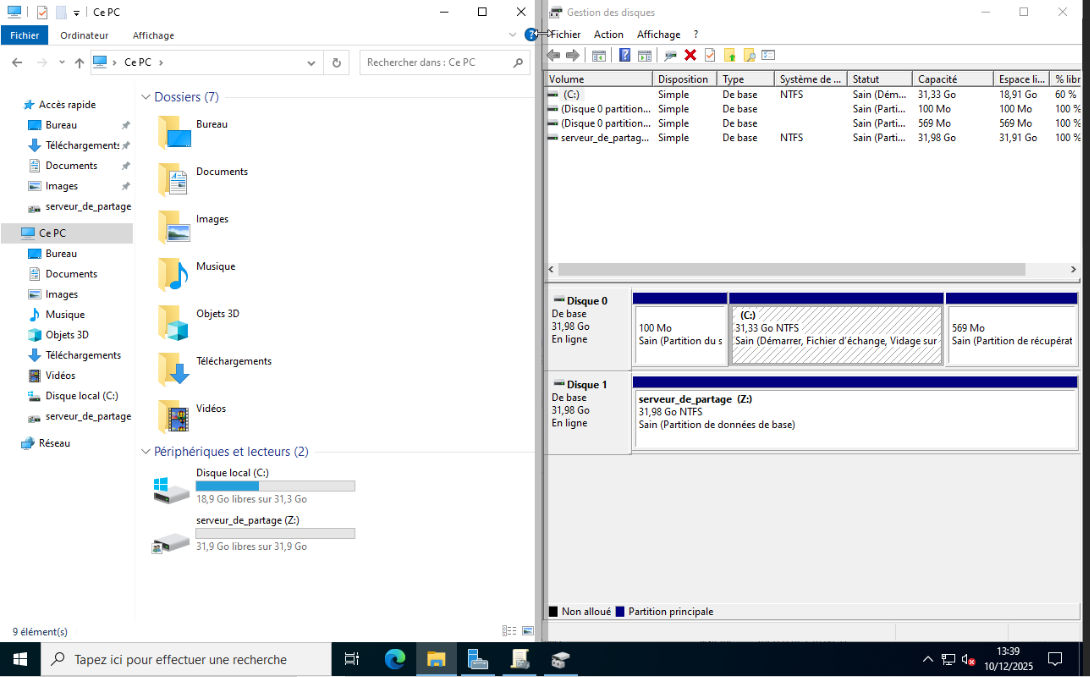Screen dimensions: 1090x677
Task: Click the blue help icon in Disk Management toolbar
Action: (x=625, y=55)
